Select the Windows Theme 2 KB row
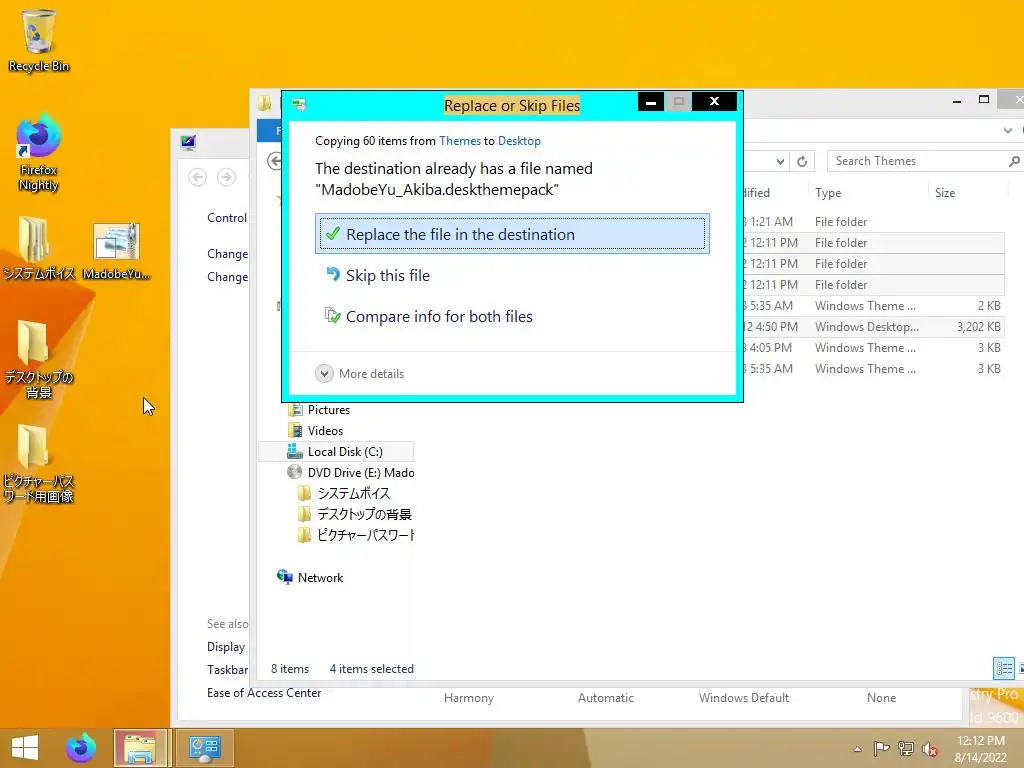 click(x=872, y=306)
